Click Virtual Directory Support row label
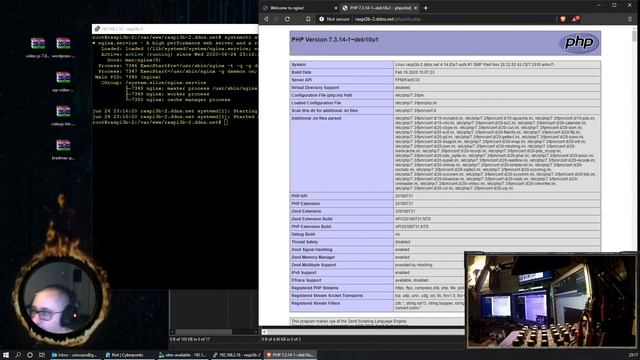This screenshot has width=640, height=360. tap(315, 87)
